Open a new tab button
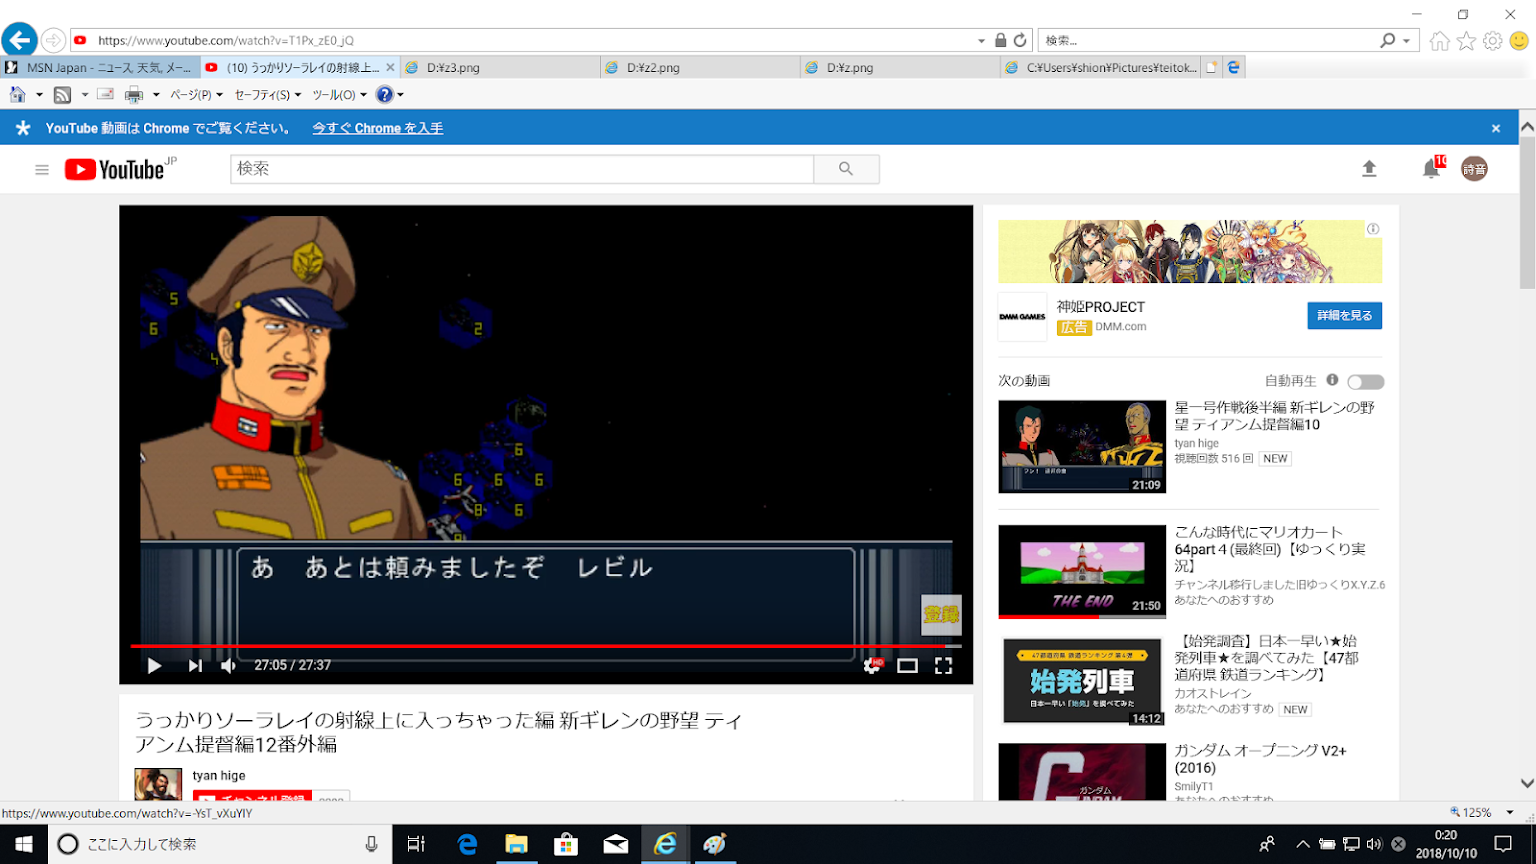Screen dimensions: 1536x864 click(1211, 68)
